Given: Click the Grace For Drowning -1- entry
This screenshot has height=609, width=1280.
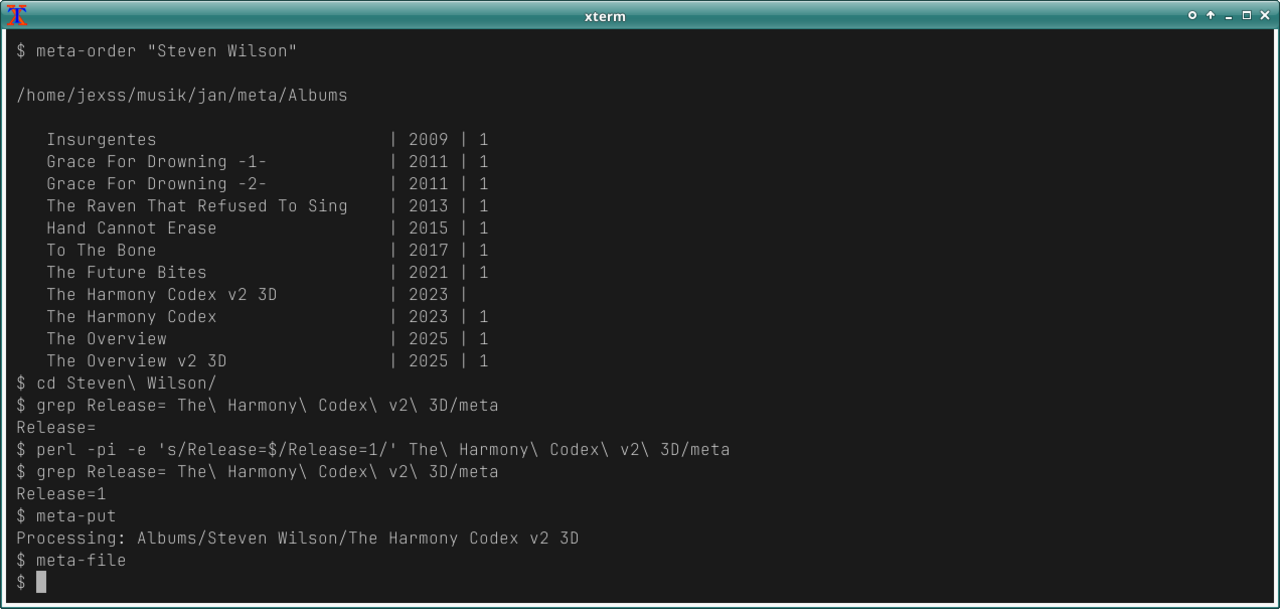Looking at the screenshot, I should [156, 162].
